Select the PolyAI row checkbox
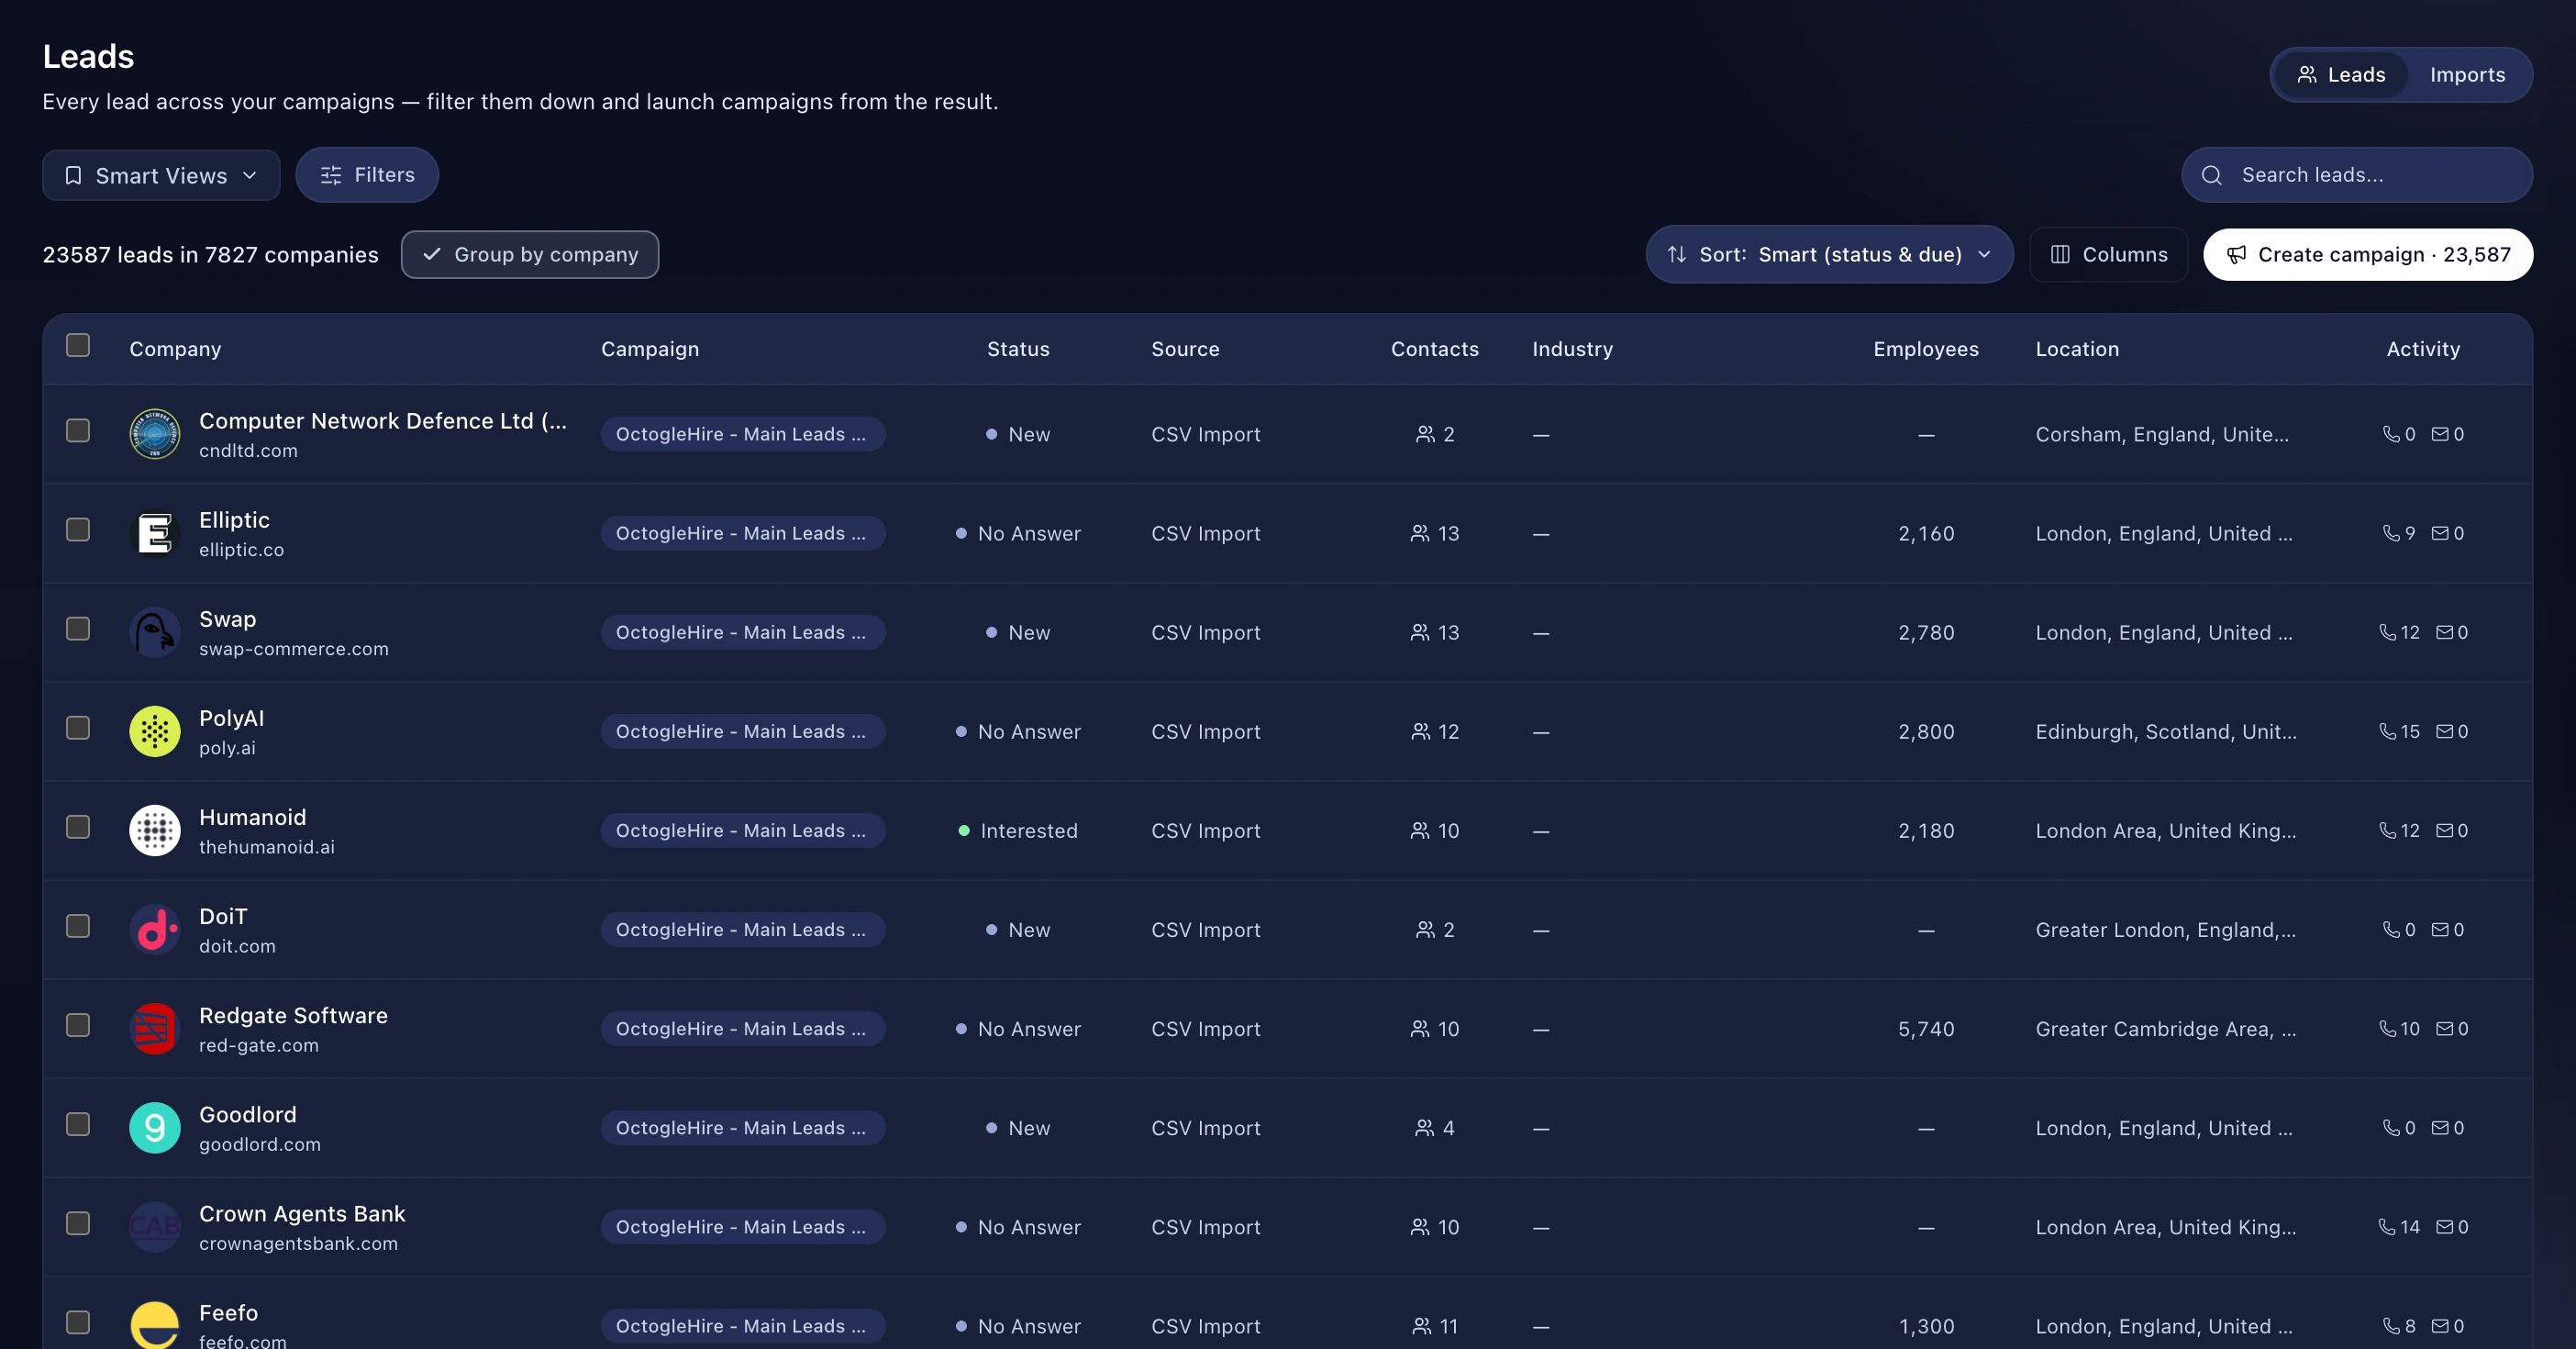The width and height of the screenshot is (2576, 1349). coord(78,727)
